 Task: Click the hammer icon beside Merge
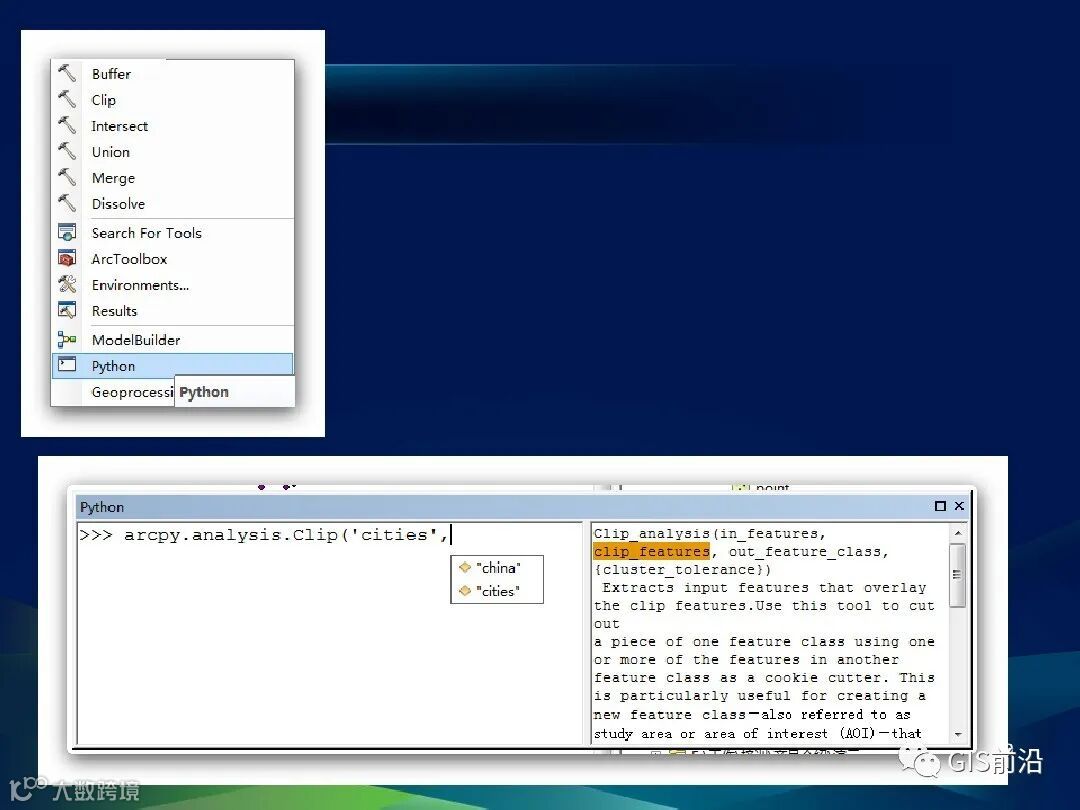point(67,177)
